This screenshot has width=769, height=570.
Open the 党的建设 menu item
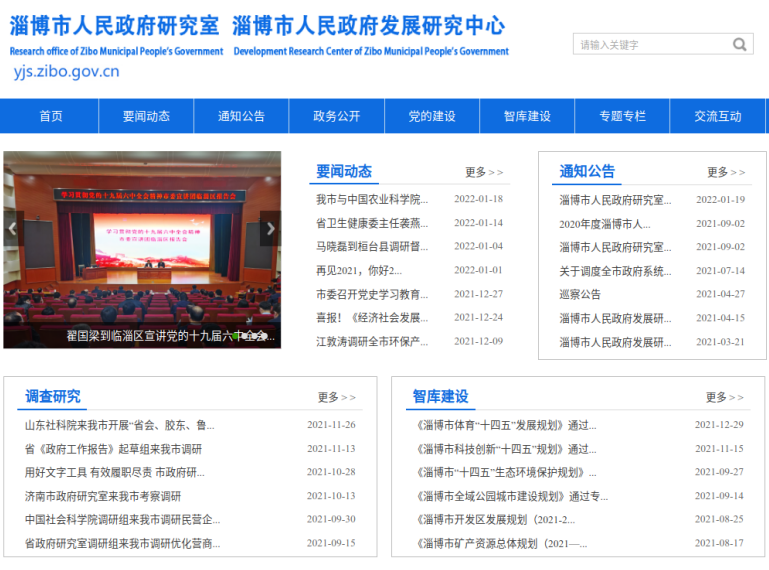coord(431,116)
